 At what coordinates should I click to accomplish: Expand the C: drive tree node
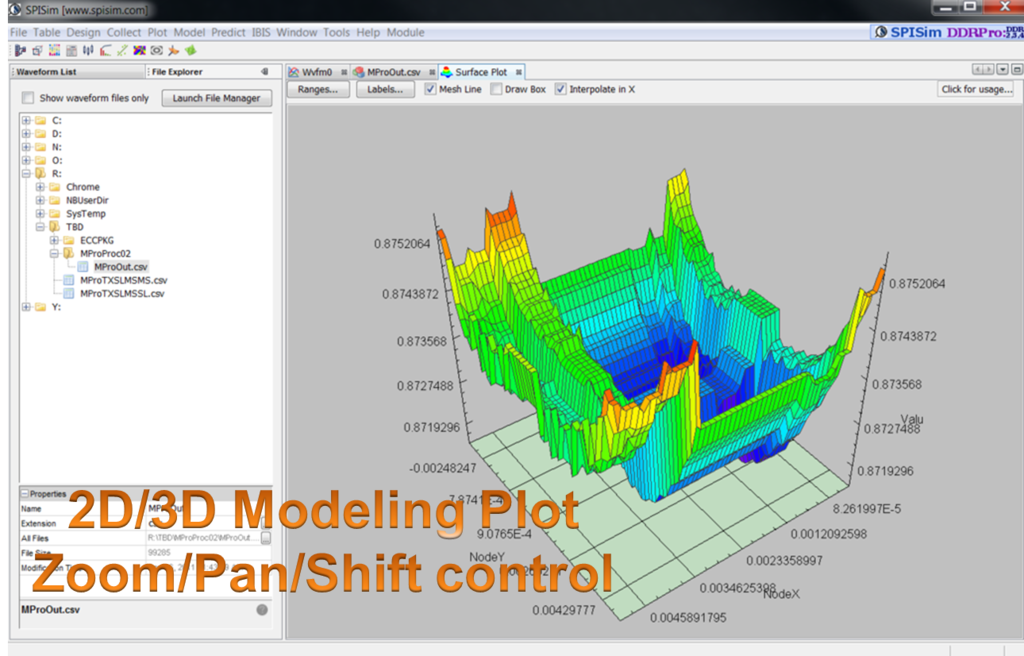click(x=26, y=120)
